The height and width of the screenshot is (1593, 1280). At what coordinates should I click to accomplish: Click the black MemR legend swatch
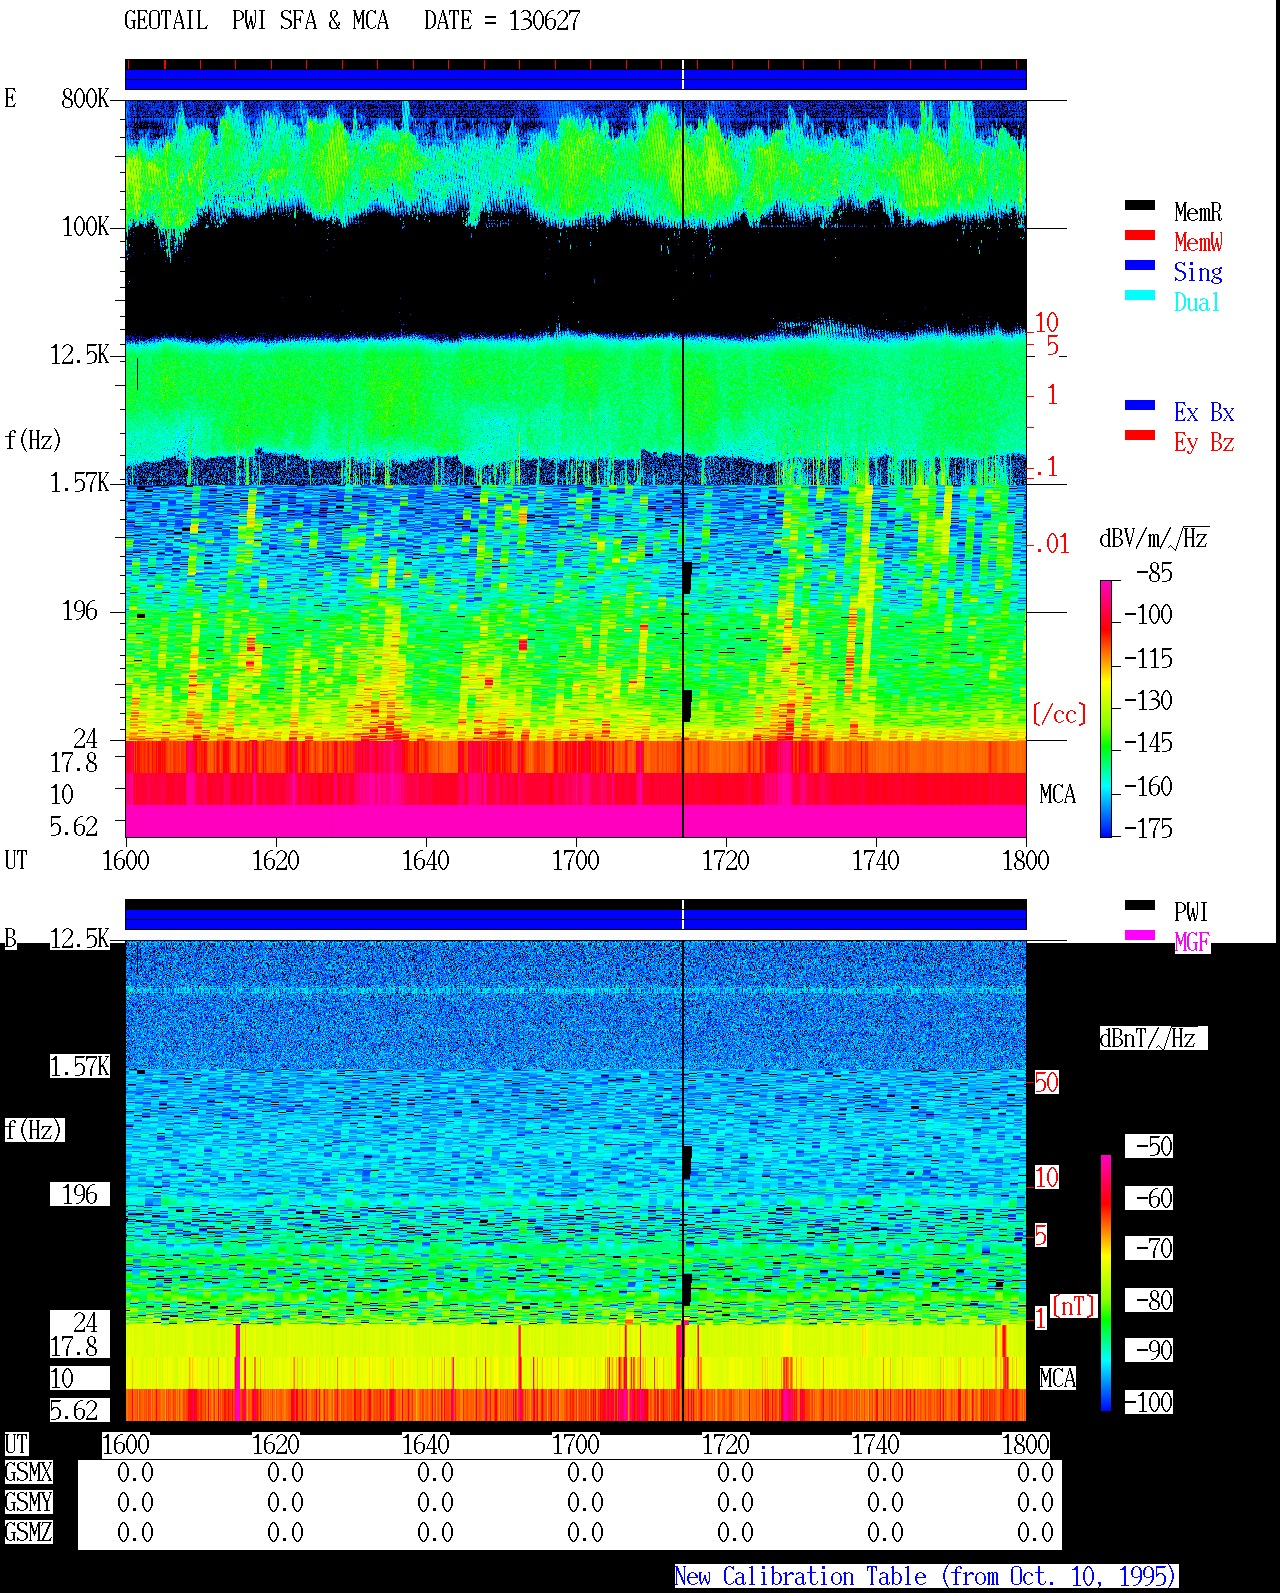click(x=1139, y=206)
